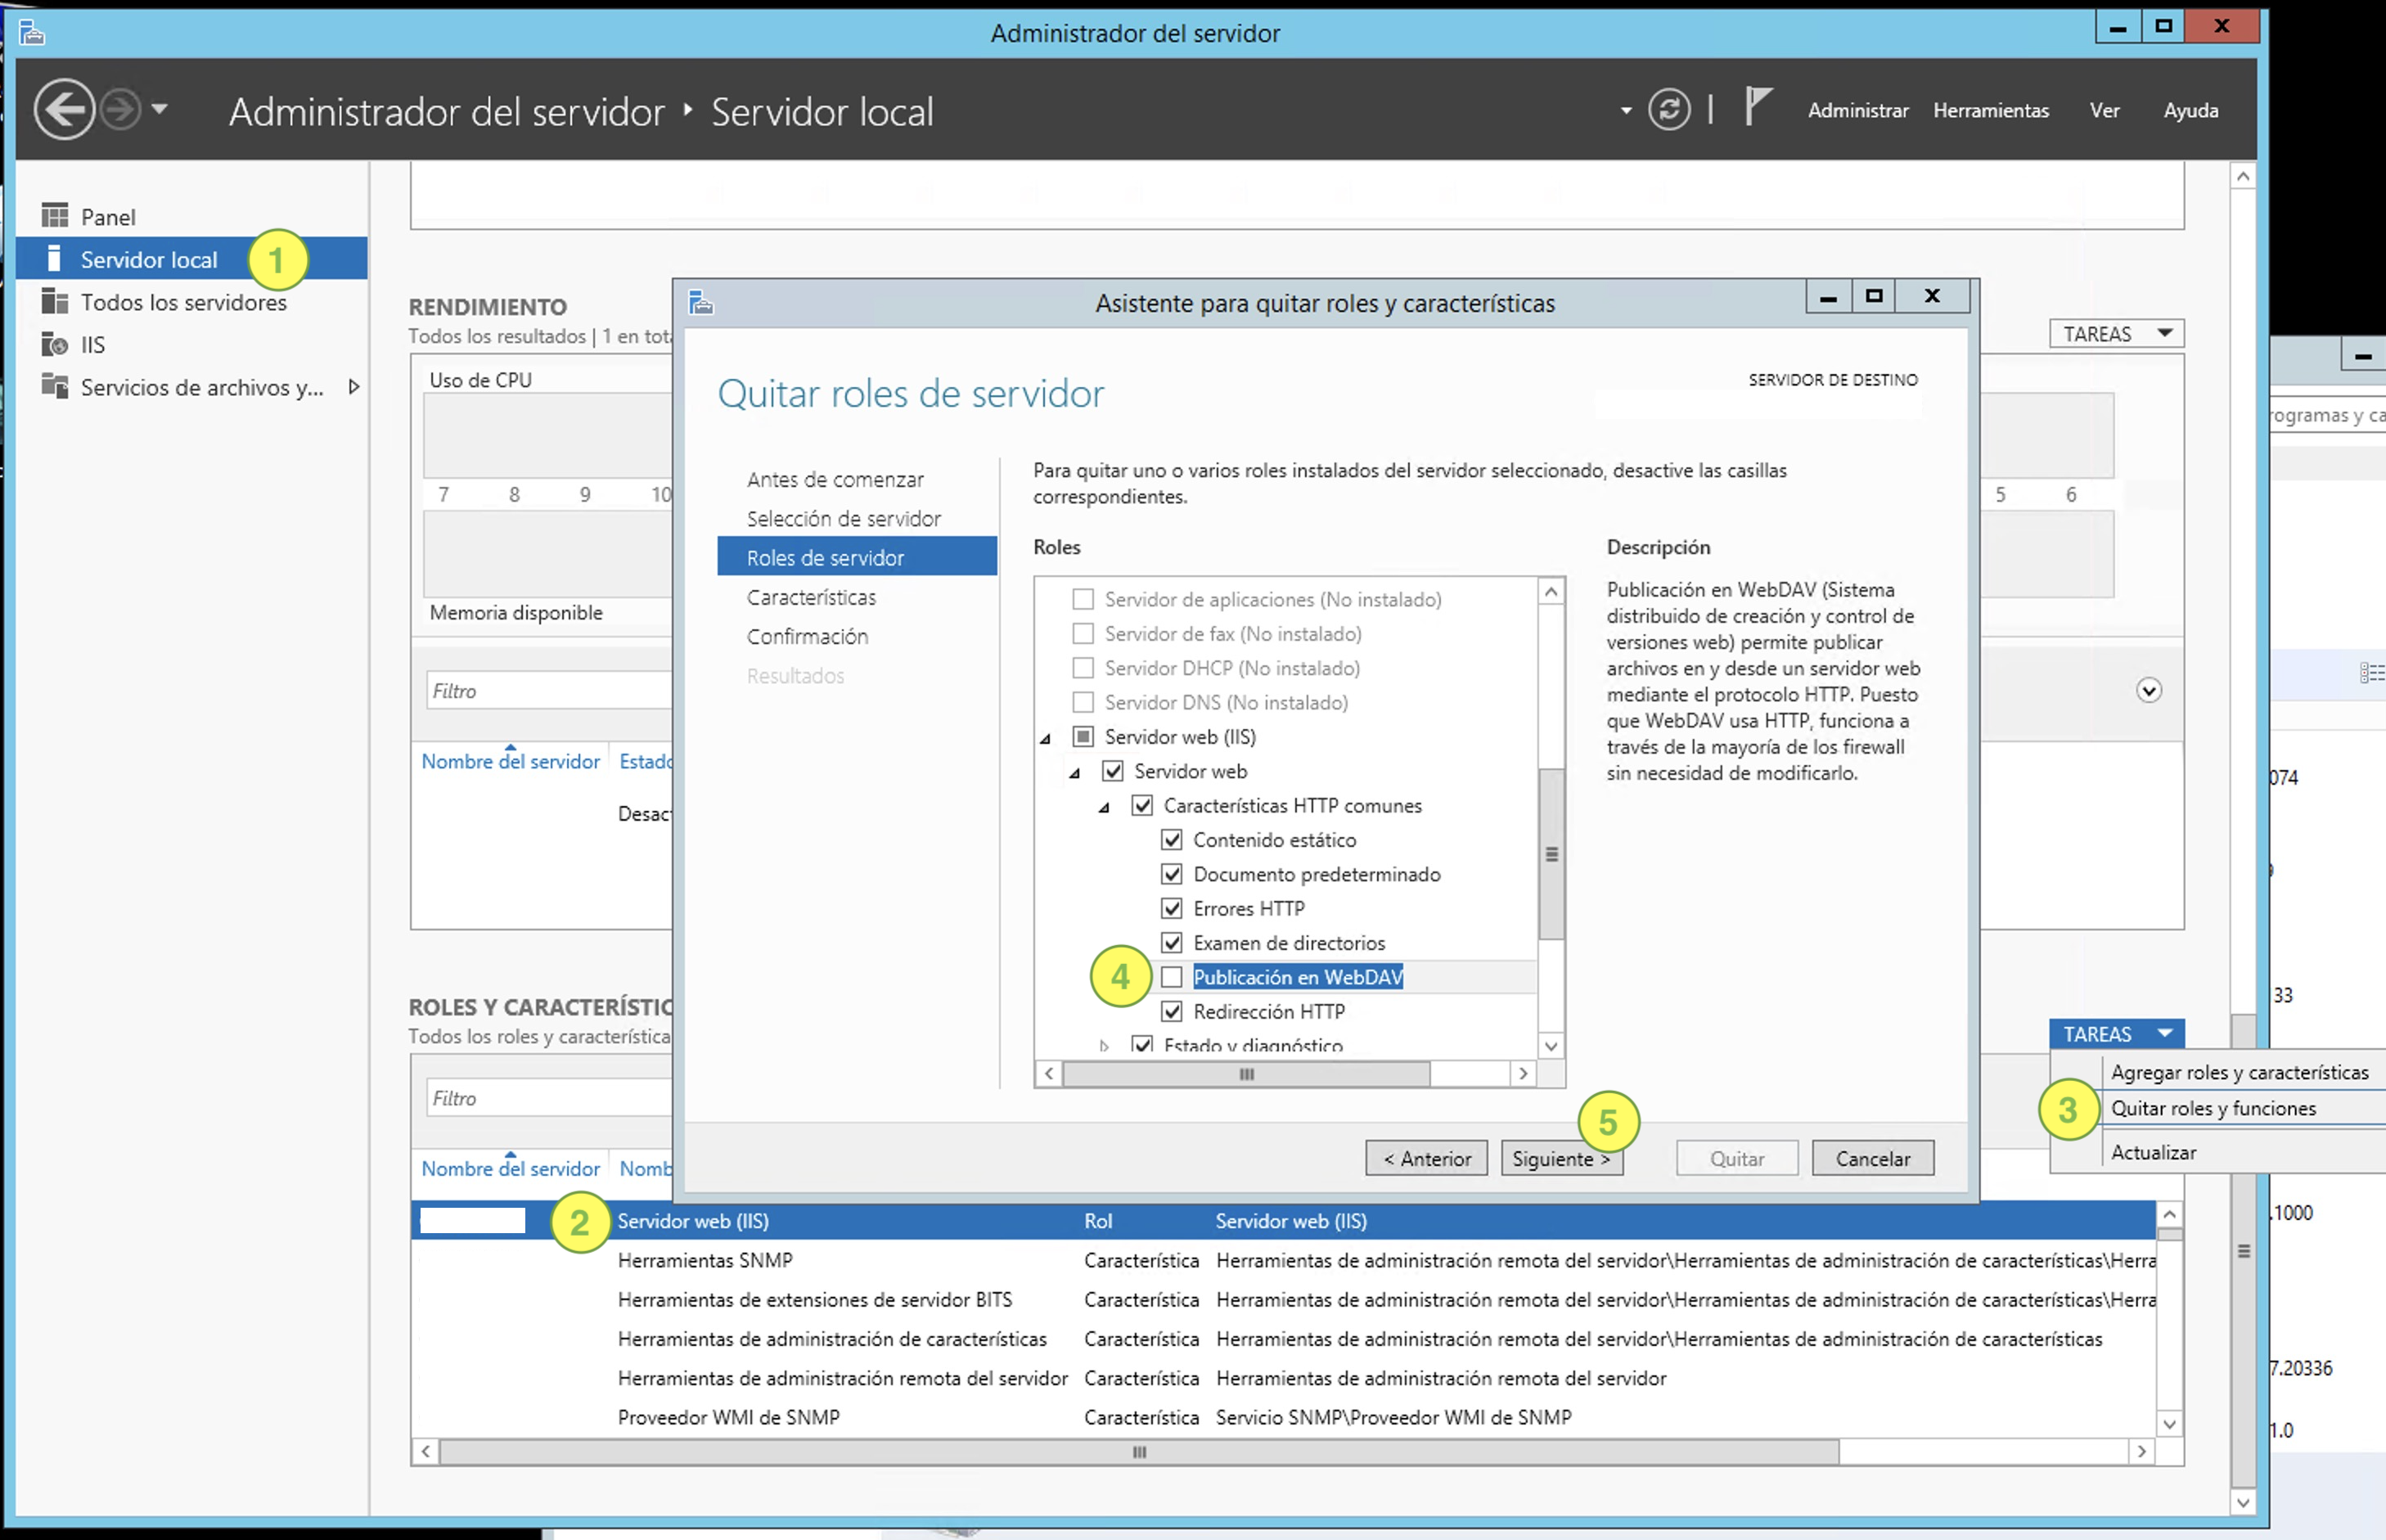2386x1540 pixels.
Task: Select Herramientas SNMP row
Action: (1283, 1260)
